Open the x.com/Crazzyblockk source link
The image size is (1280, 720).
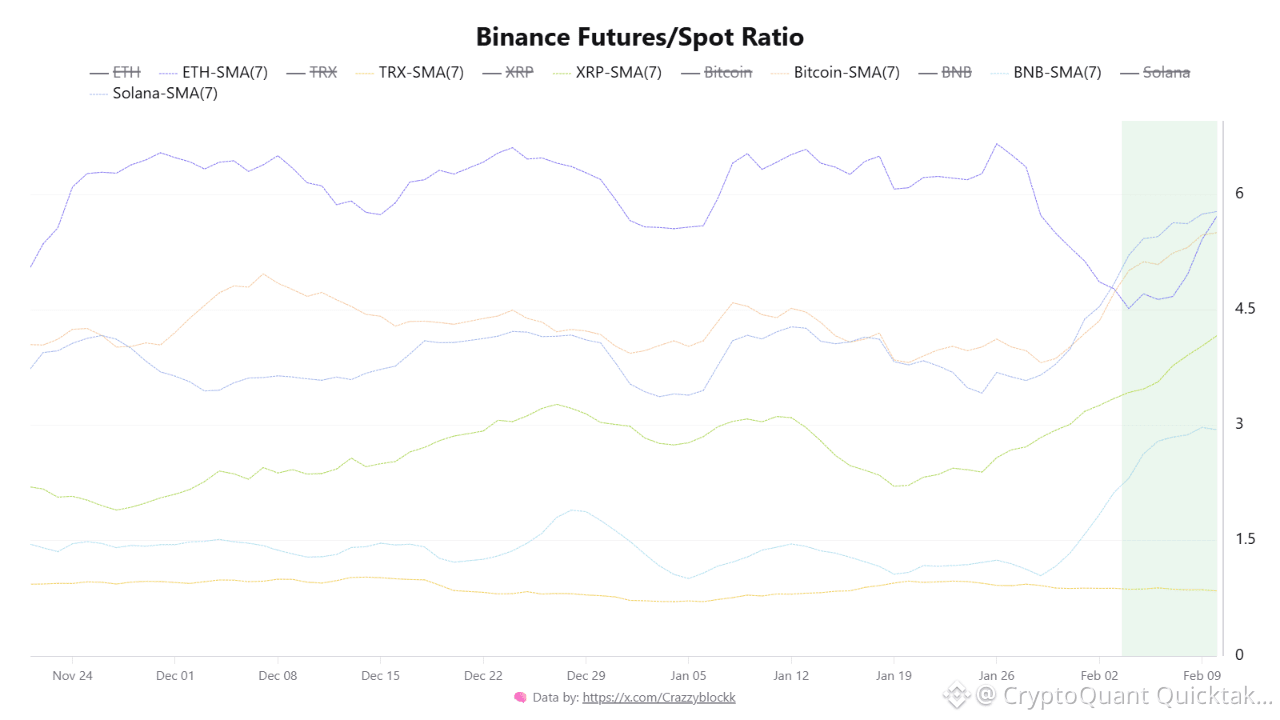click(658, 697)
